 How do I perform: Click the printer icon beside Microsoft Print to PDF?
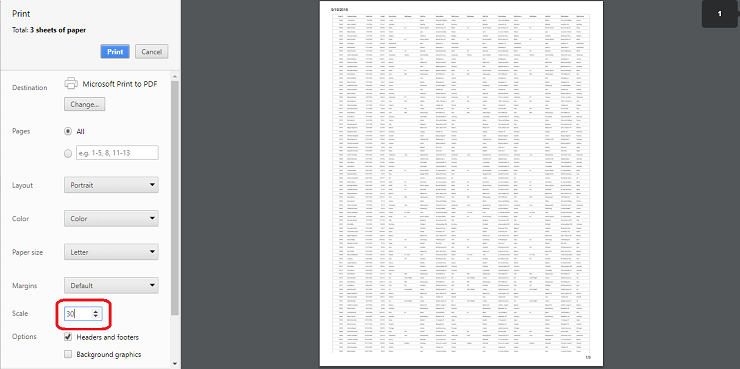pyautogui.click(x=71, y=84)
